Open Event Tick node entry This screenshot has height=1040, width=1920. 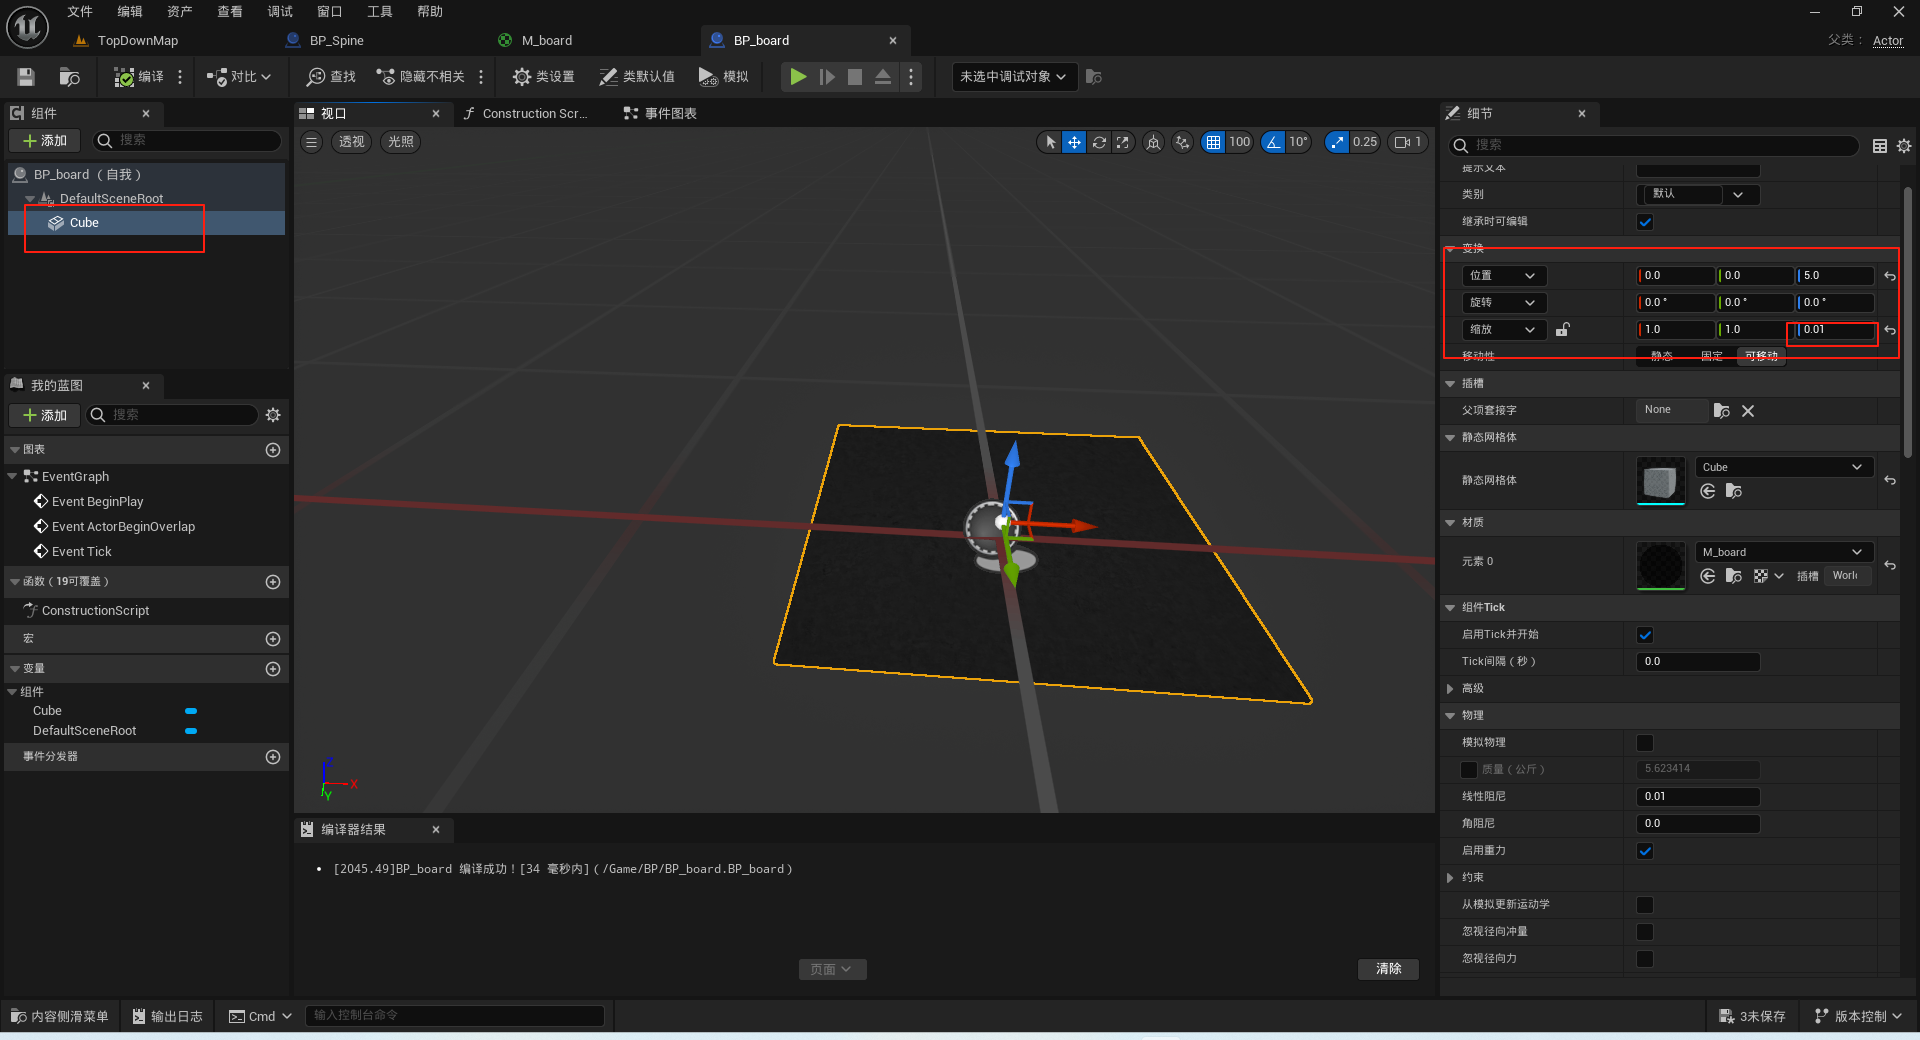click(81, 552)
